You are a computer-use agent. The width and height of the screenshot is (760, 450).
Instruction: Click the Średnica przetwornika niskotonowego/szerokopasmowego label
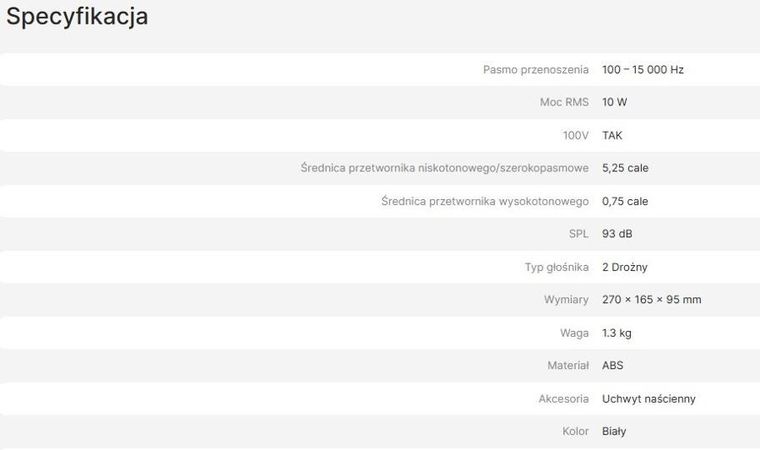[444, 168]
